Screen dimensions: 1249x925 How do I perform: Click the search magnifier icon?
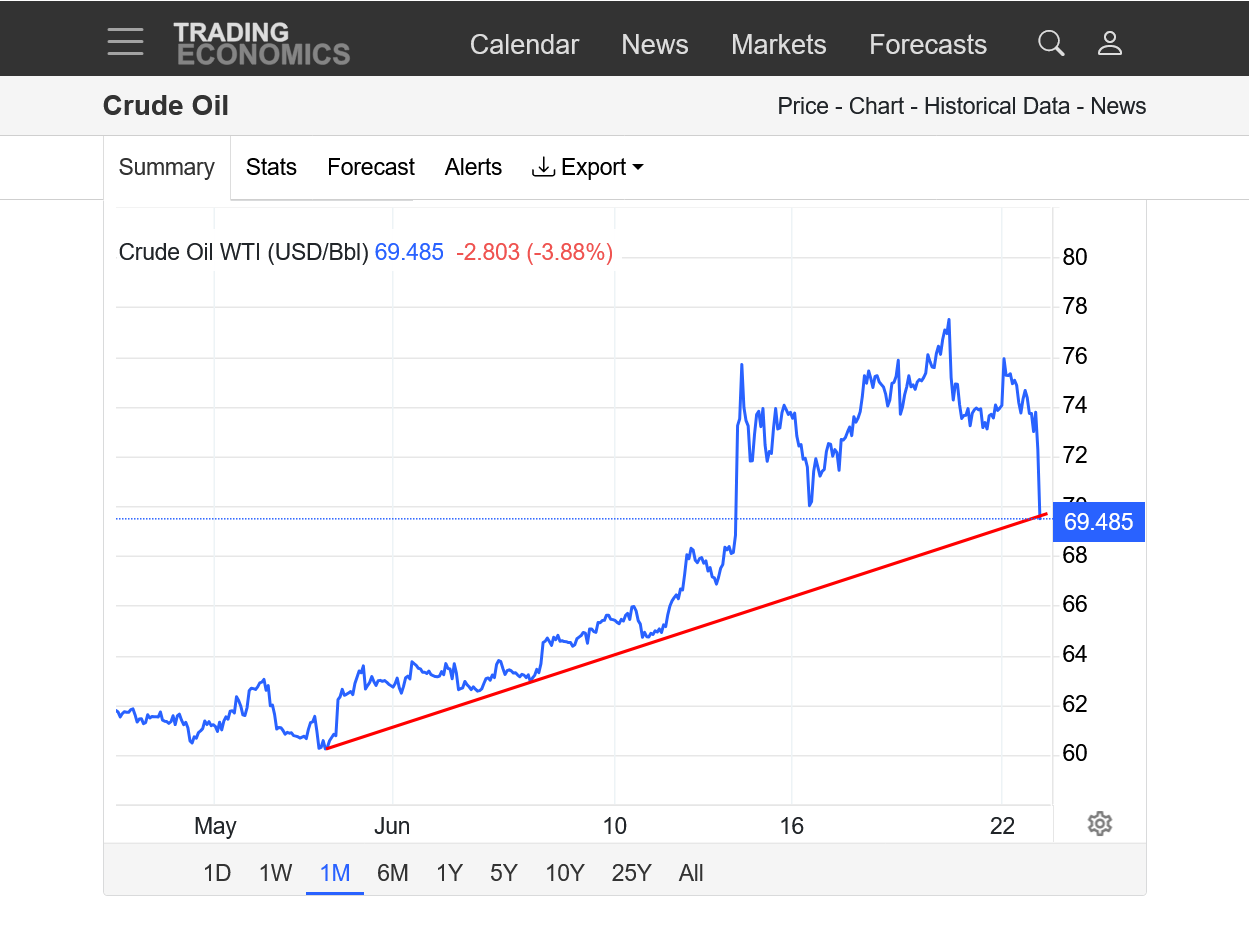pos(1051,43)
